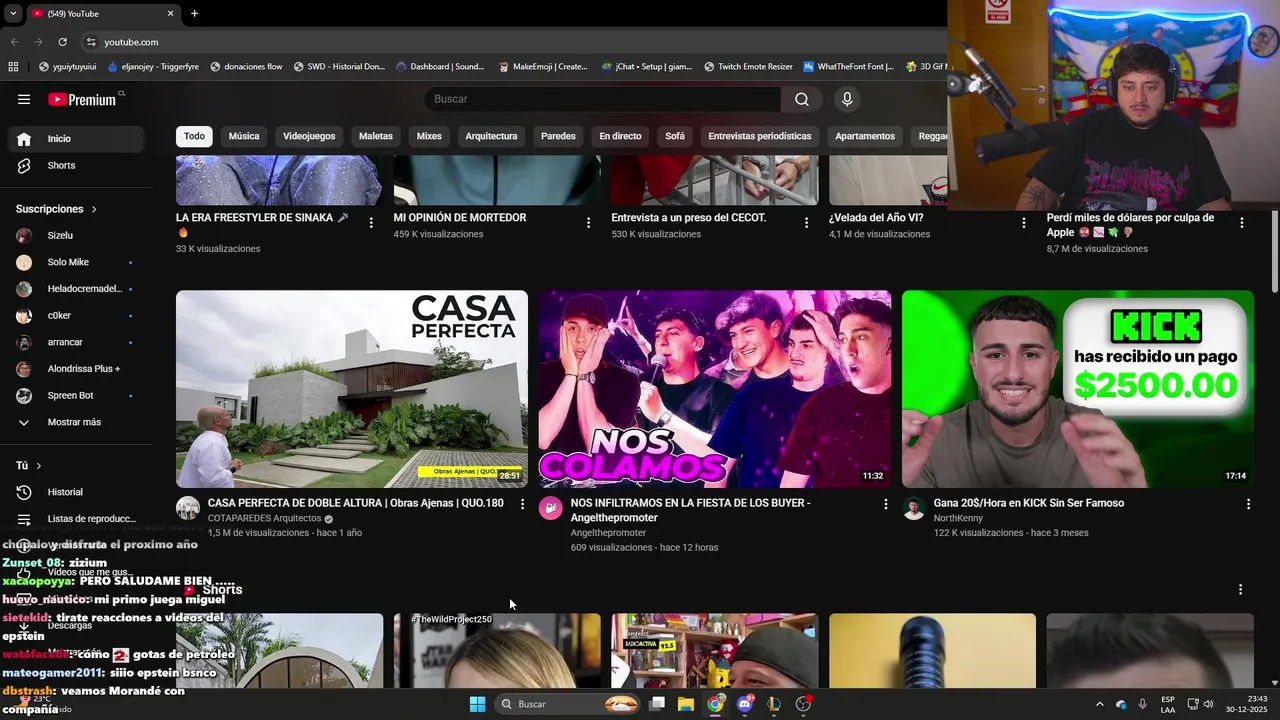Select the Videojuegos filter chip
The height and width of the screenshot is (720, 1280).
tap(309, 136)
